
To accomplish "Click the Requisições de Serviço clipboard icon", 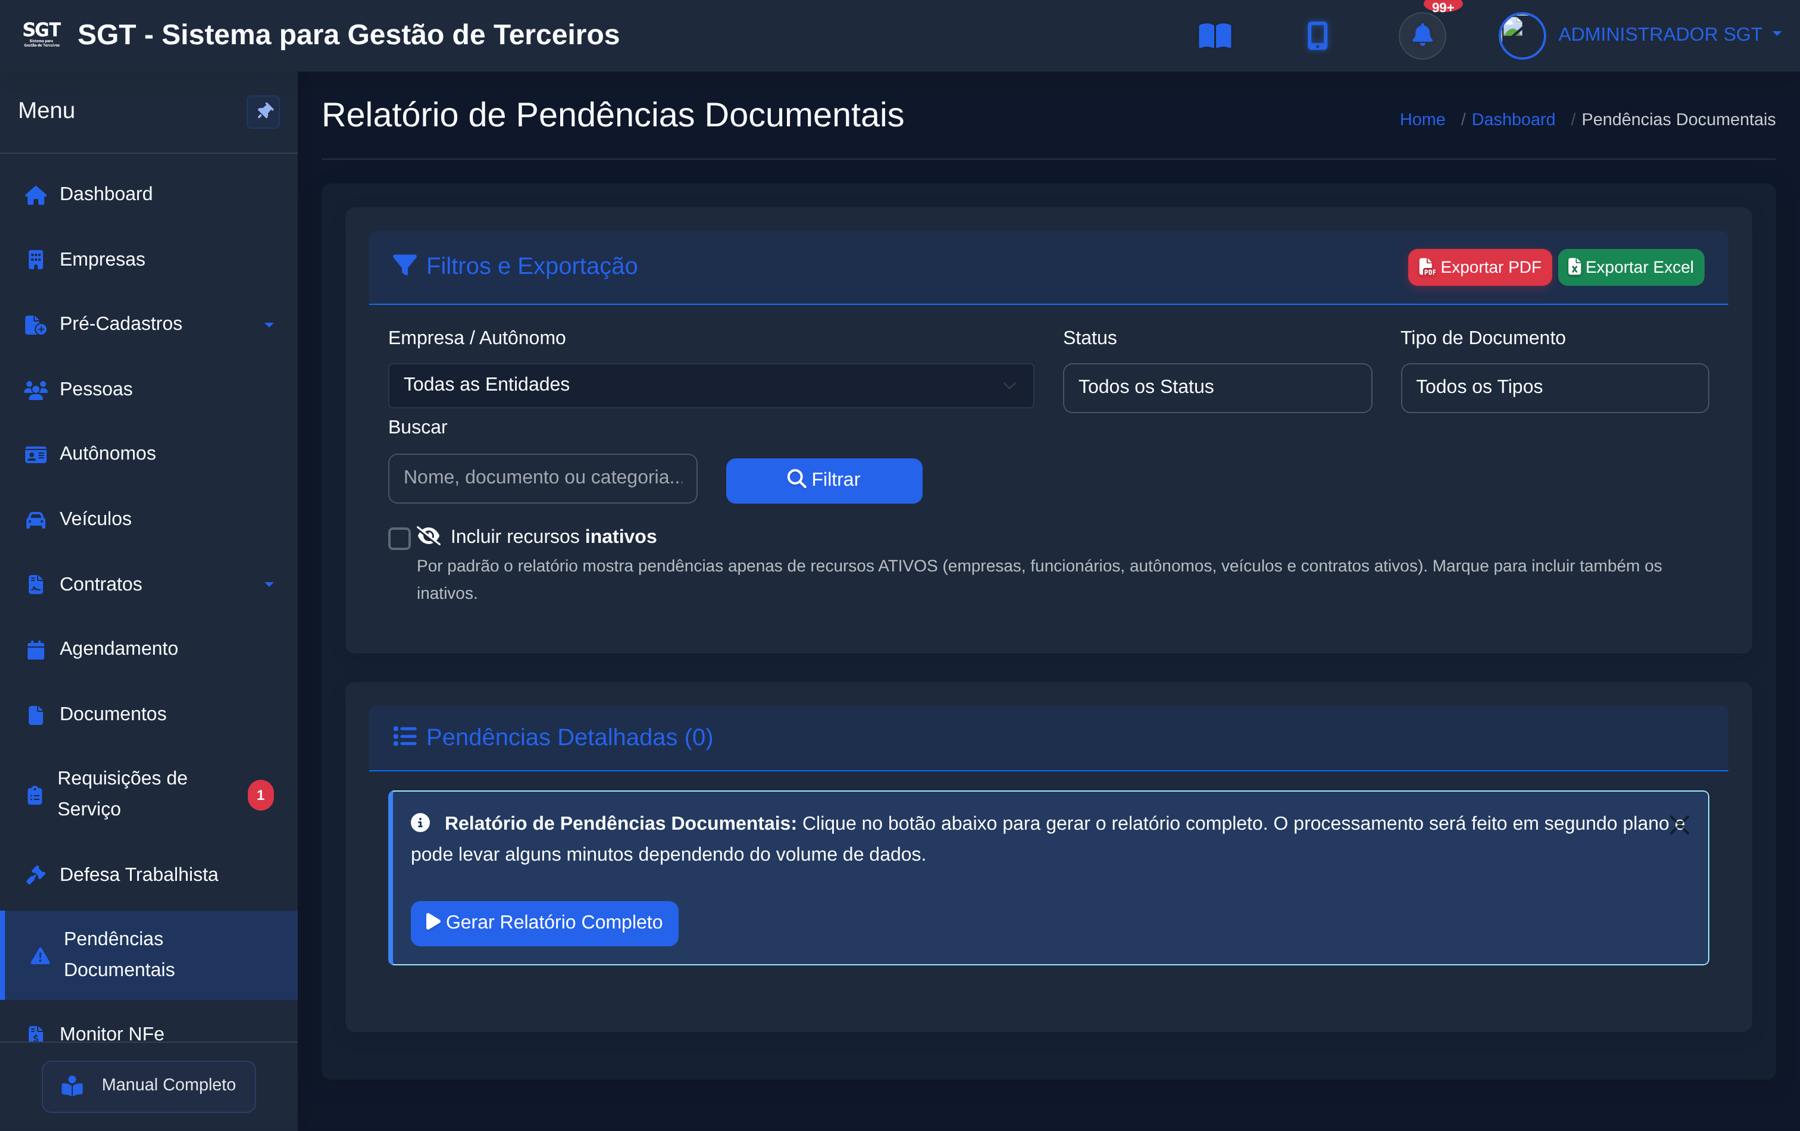I will coord(35,795).
